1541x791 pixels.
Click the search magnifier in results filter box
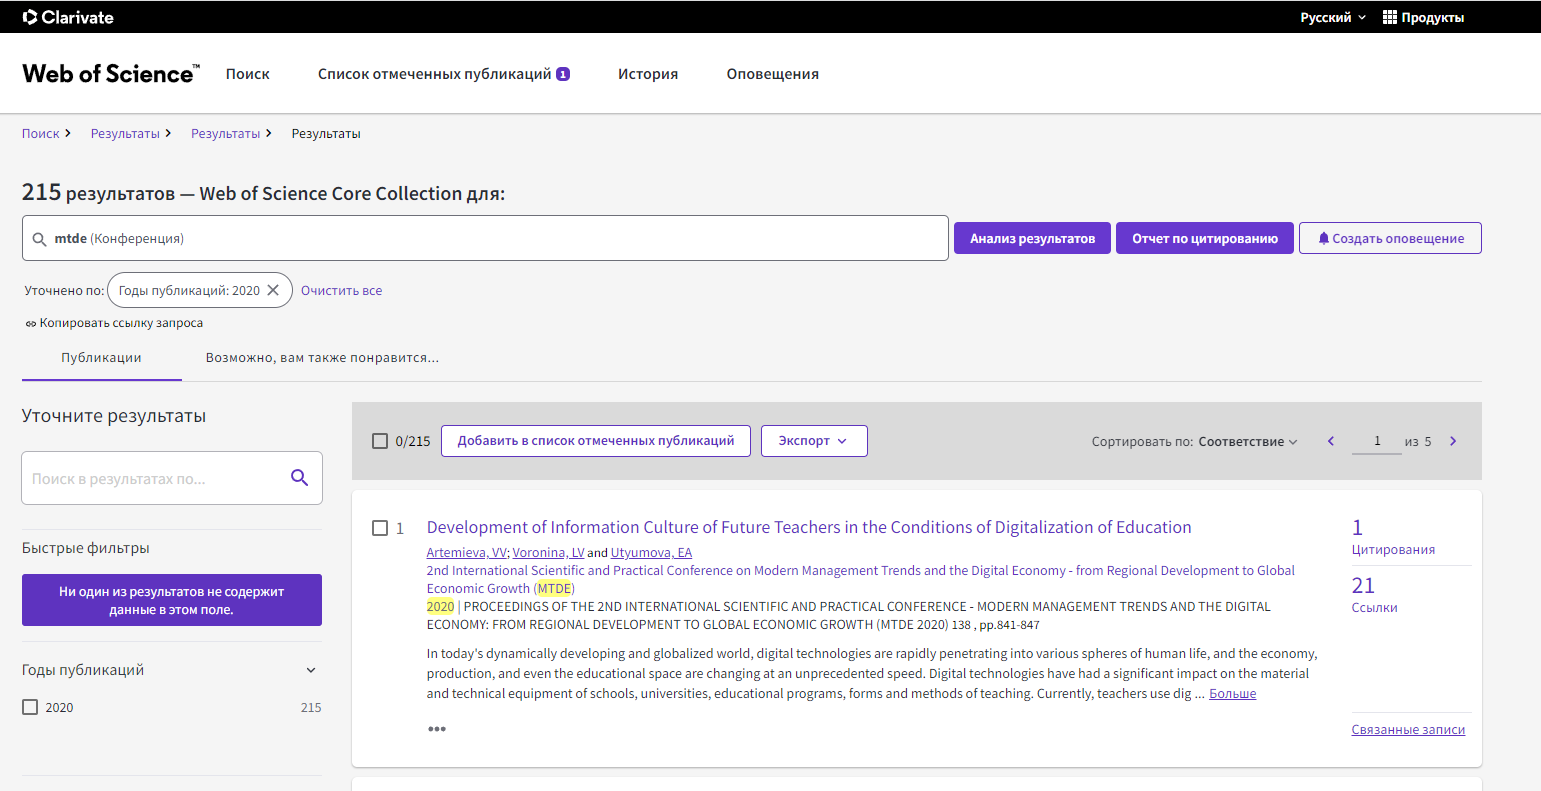[299, 478]
